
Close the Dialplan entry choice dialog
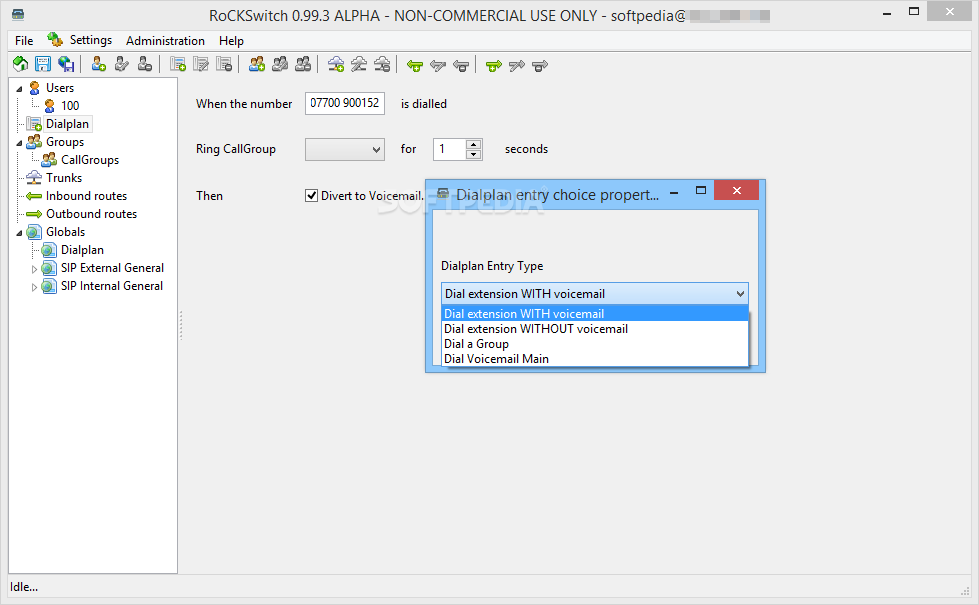tap(737, 190)
